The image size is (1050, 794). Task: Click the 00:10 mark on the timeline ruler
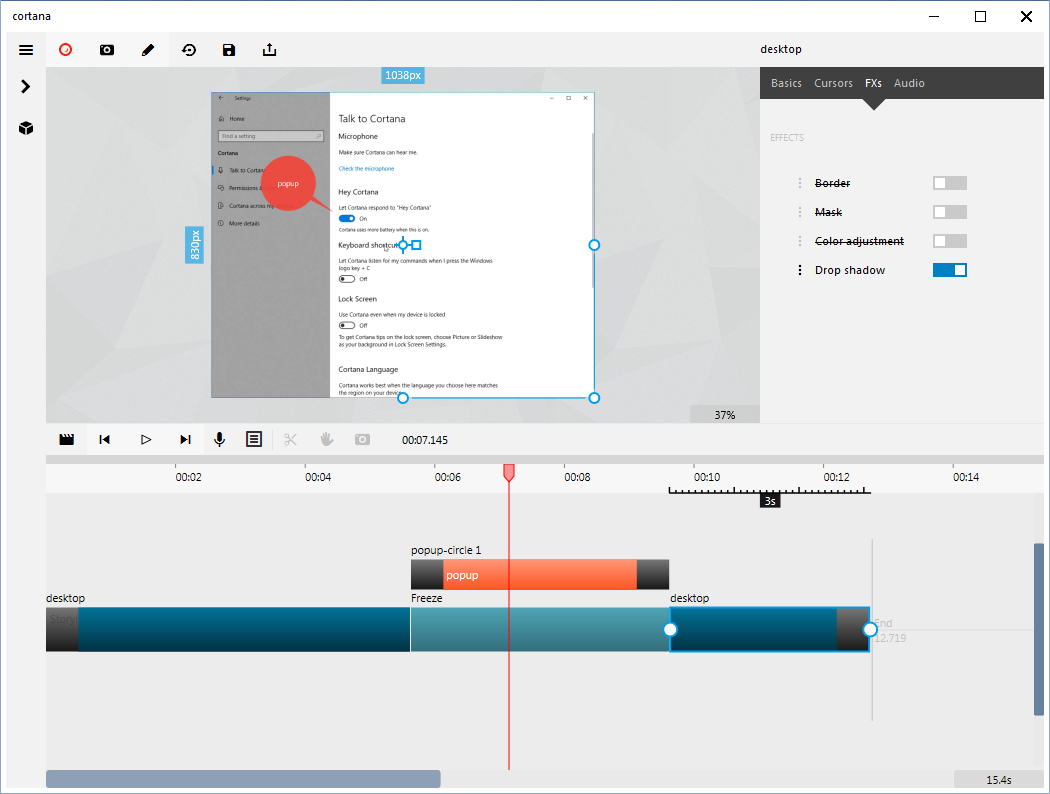[706, 477]
